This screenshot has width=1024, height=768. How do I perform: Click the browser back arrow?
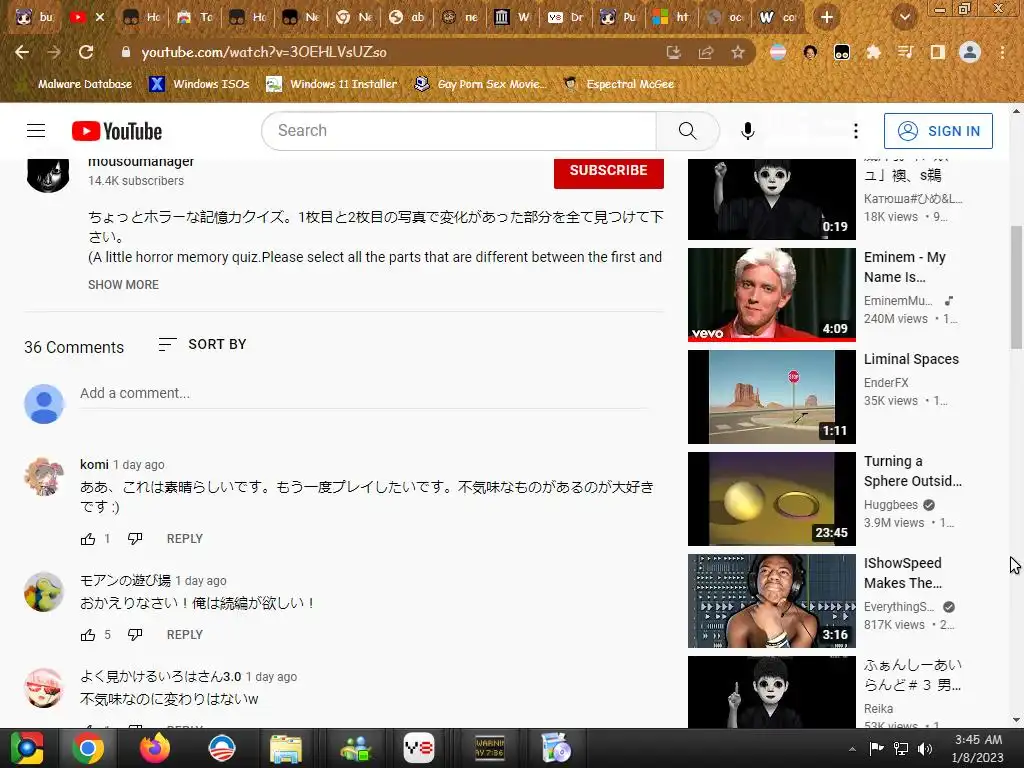[22, 52]
